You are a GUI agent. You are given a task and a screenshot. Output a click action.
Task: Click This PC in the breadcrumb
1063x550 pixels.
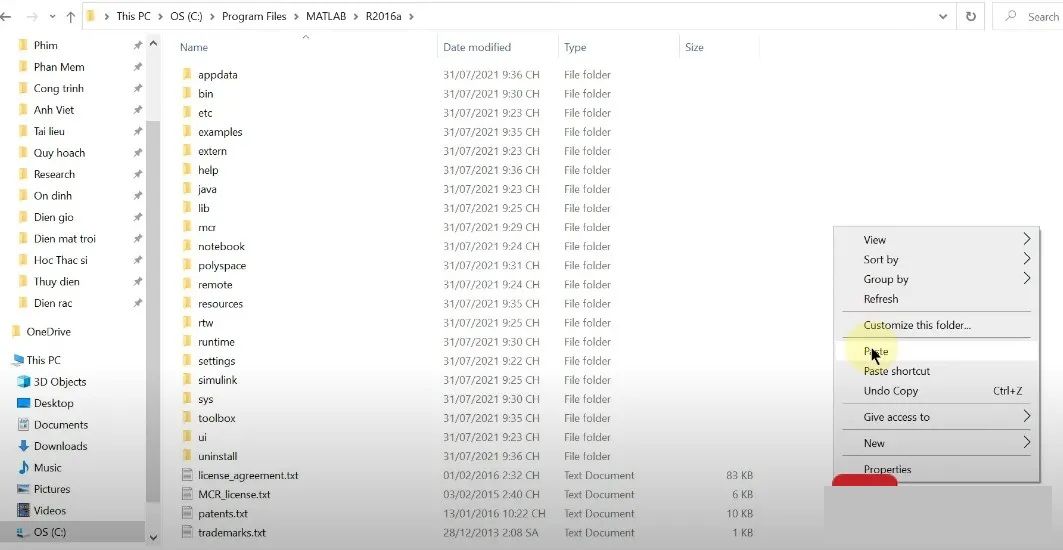(134, 16)
